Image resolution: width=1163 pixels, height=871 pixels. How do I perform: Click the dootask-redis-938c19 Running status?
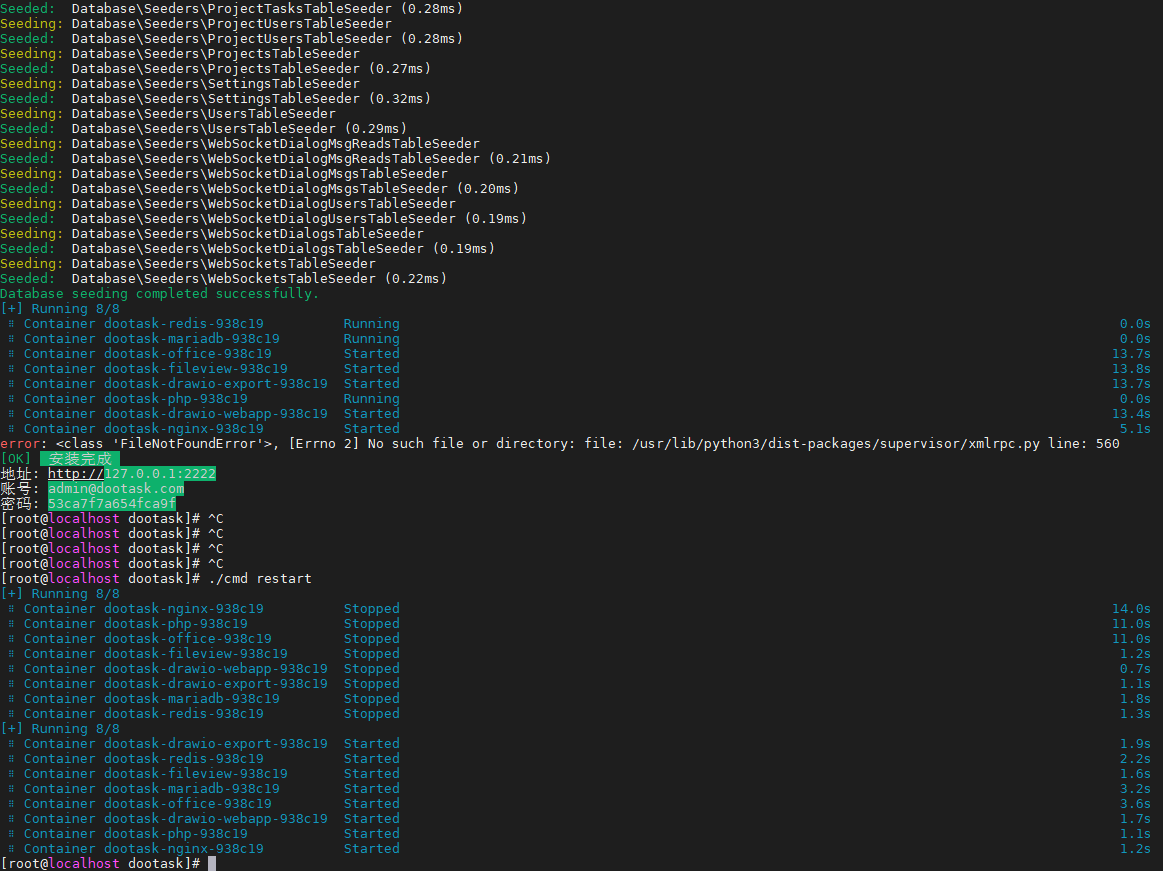point(370,323)
